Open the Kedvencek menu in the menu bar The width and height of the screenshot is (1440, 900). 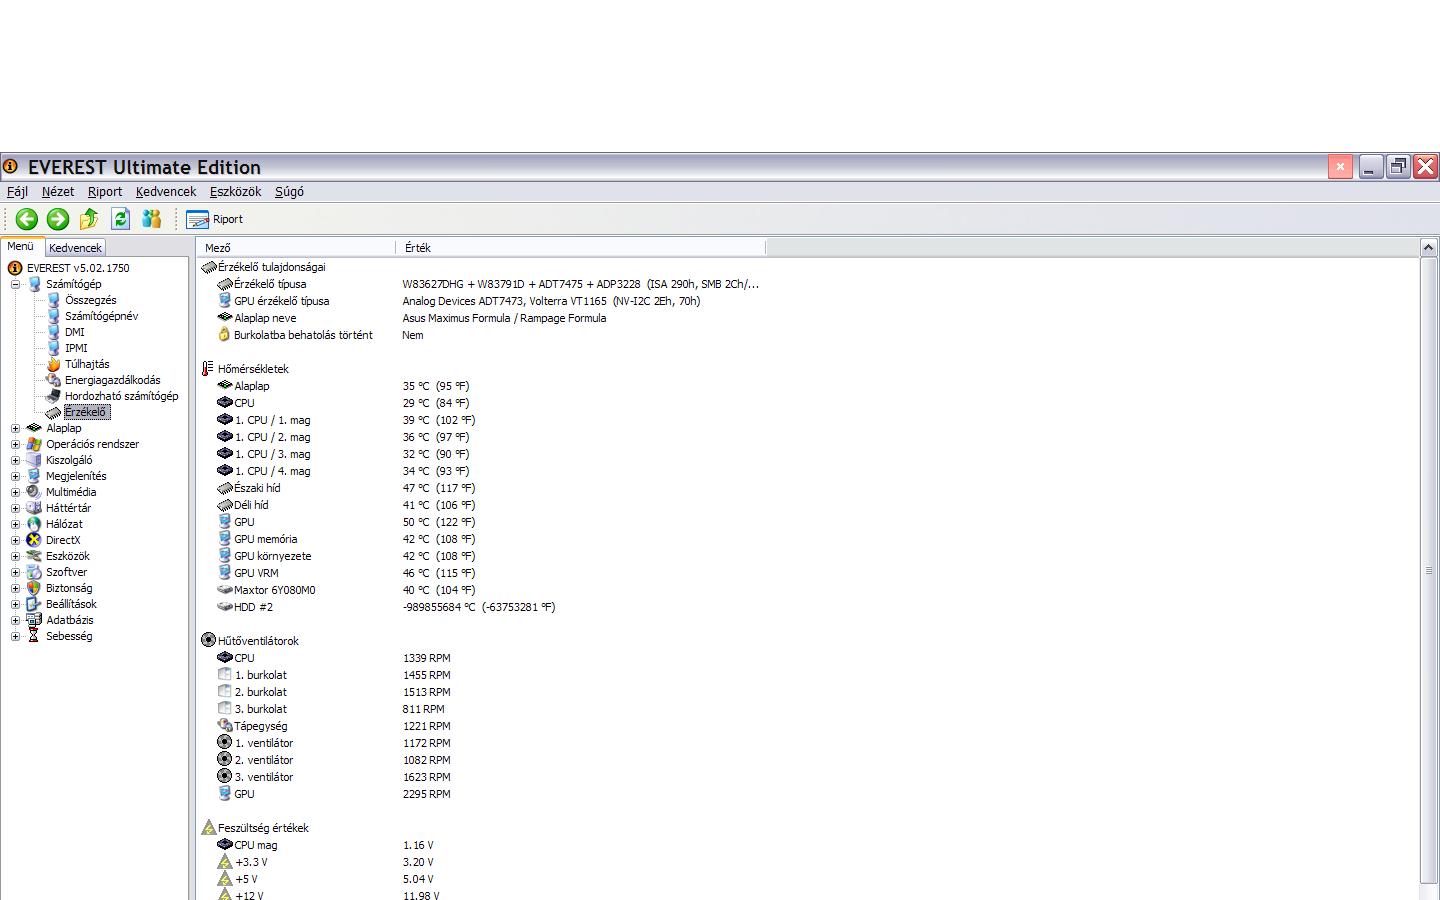point(166,192)
